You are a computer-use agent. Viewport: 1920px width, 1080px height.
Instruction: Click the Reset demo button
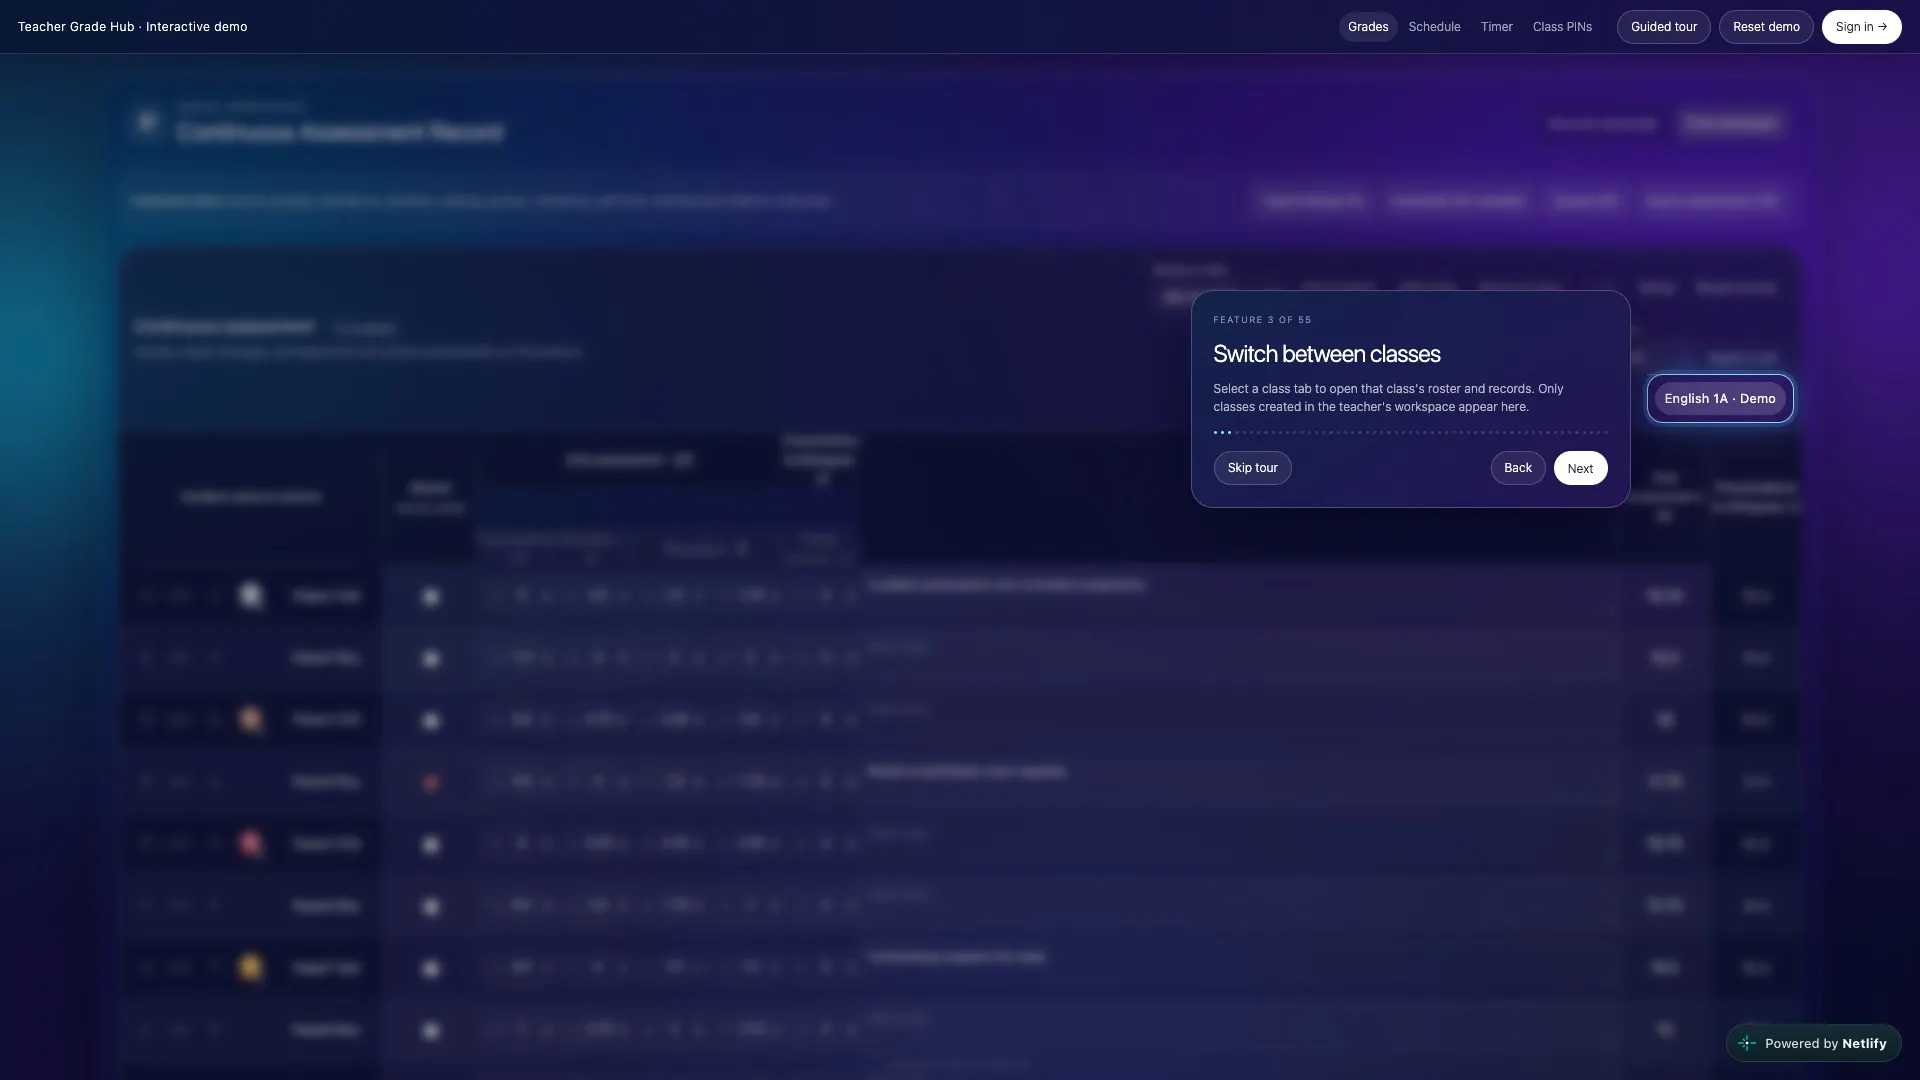click(x=1765, y=27)
